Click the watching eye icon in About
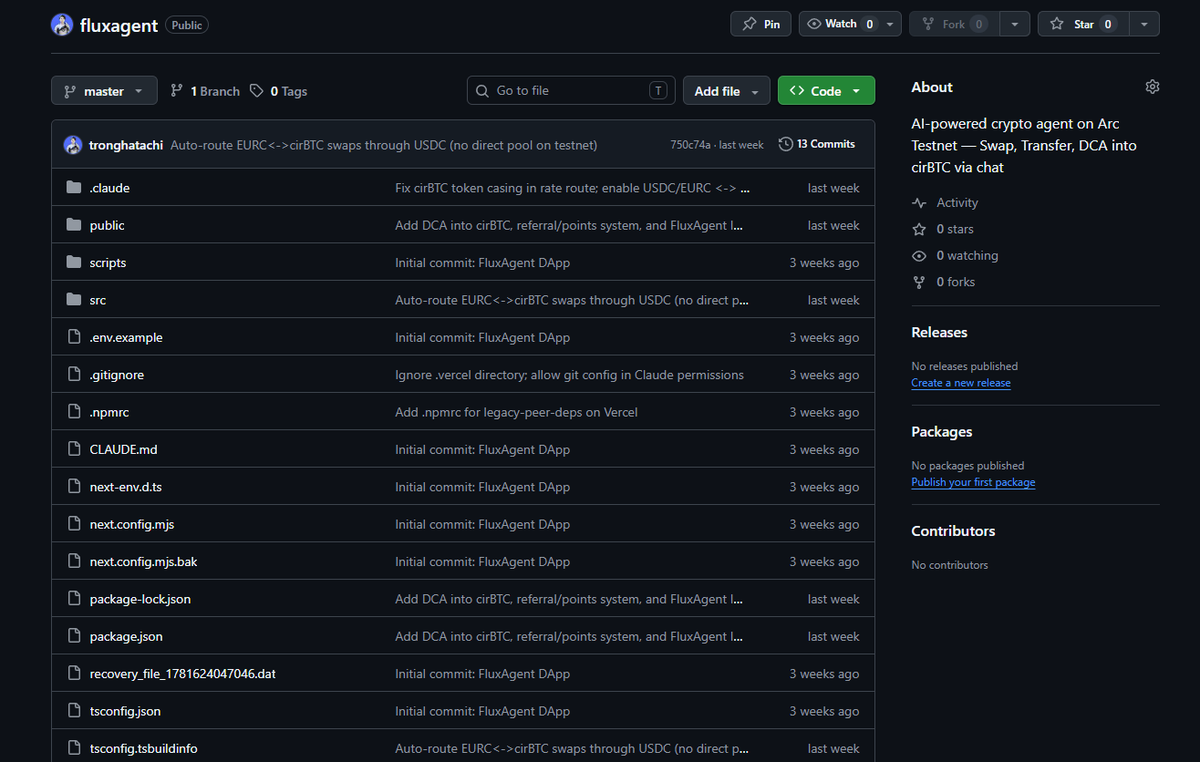 tap(919, 256)
